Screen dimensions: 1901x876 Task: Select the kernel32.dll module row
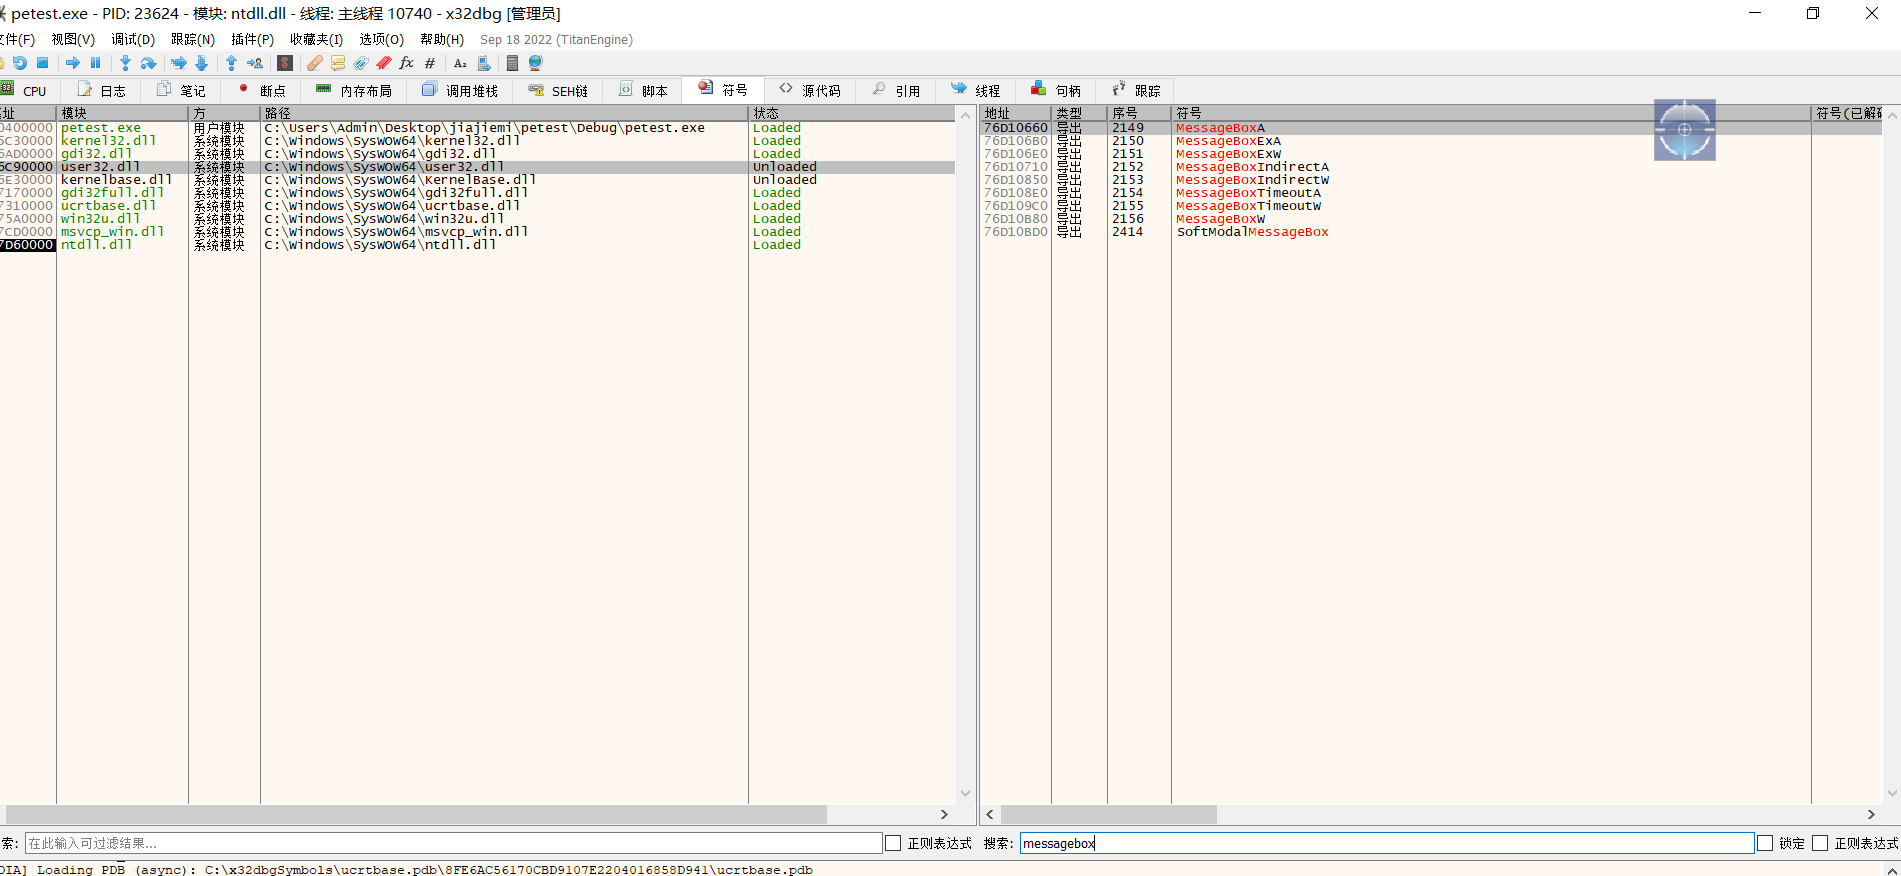477,141
